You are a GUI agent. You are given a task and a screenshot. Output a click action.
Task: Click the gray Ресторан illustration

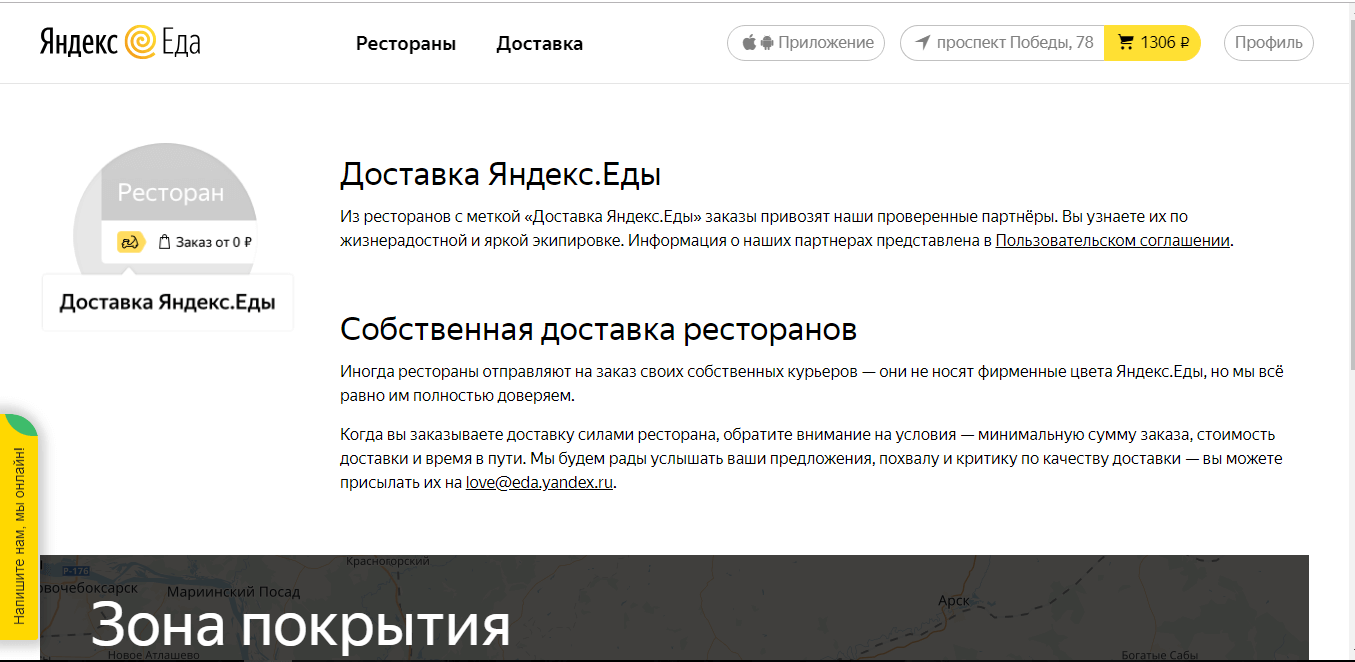pyautogui.click(x=170, y=193)
